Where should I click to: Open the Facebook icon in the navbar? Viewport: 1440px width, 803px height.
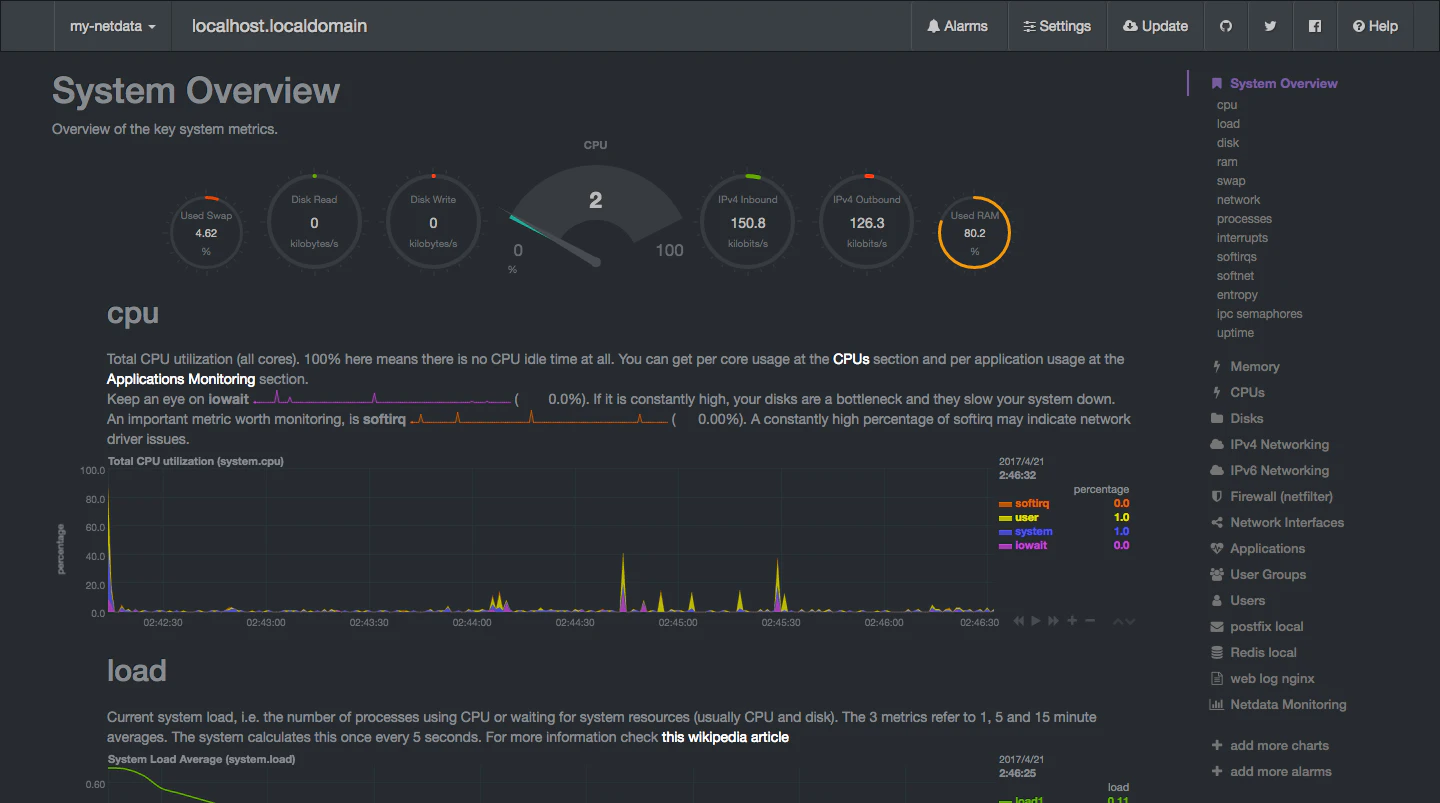[1315, 26]
